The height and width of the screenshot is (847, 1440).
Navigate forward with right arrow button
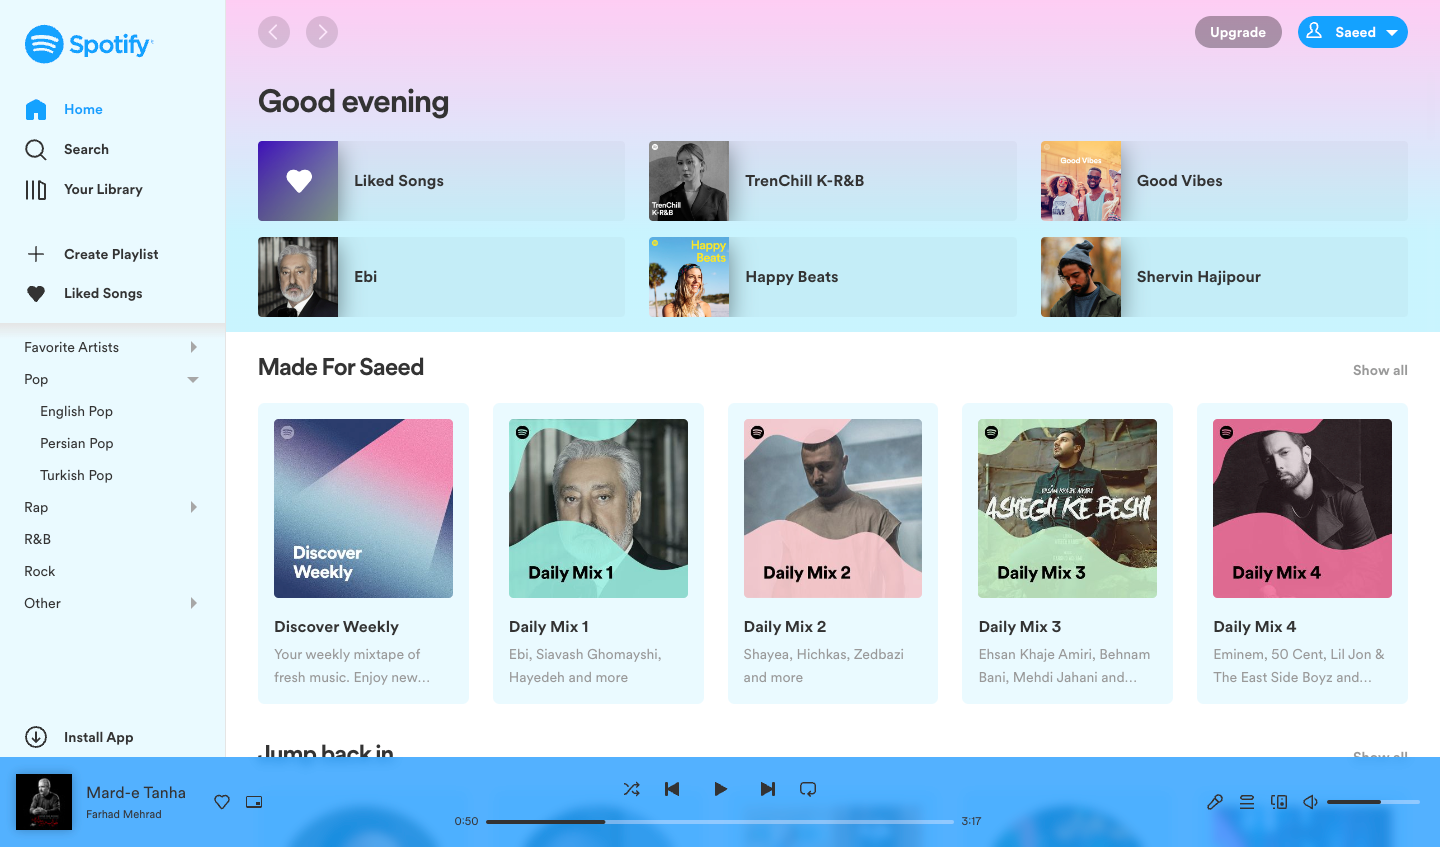[322, 32]
